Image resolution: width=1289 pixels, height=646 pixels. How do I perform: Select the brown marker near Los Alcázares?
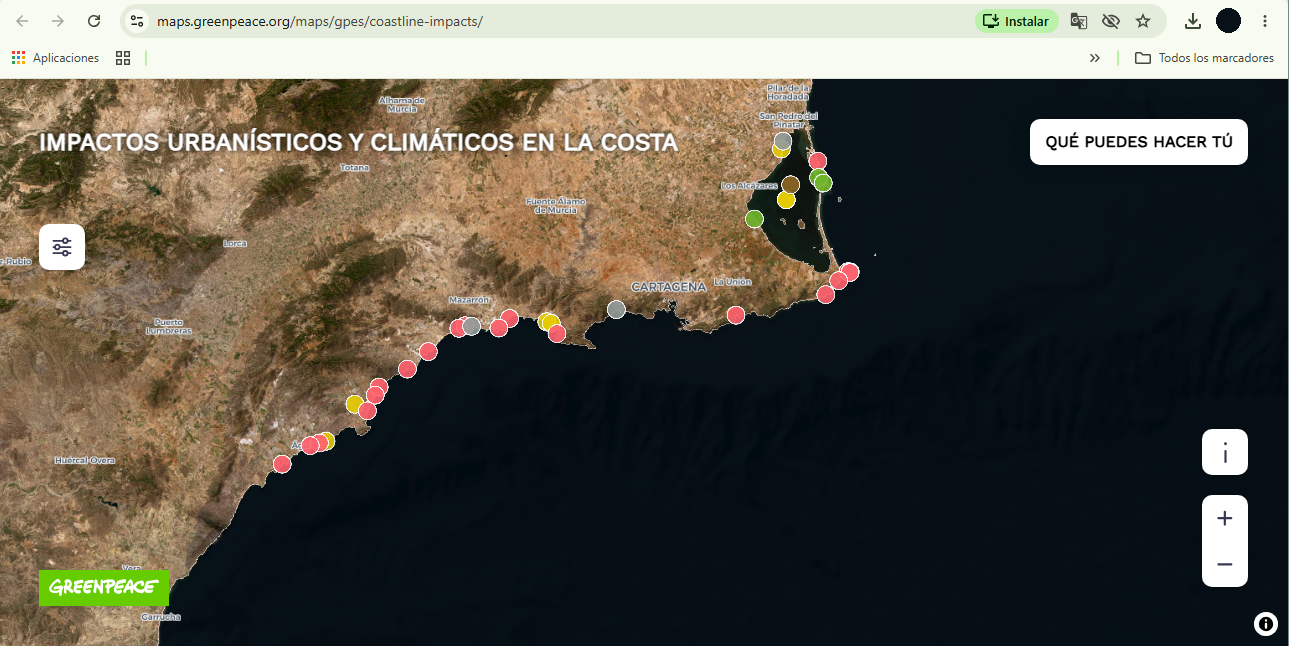[x=790, y=184]
